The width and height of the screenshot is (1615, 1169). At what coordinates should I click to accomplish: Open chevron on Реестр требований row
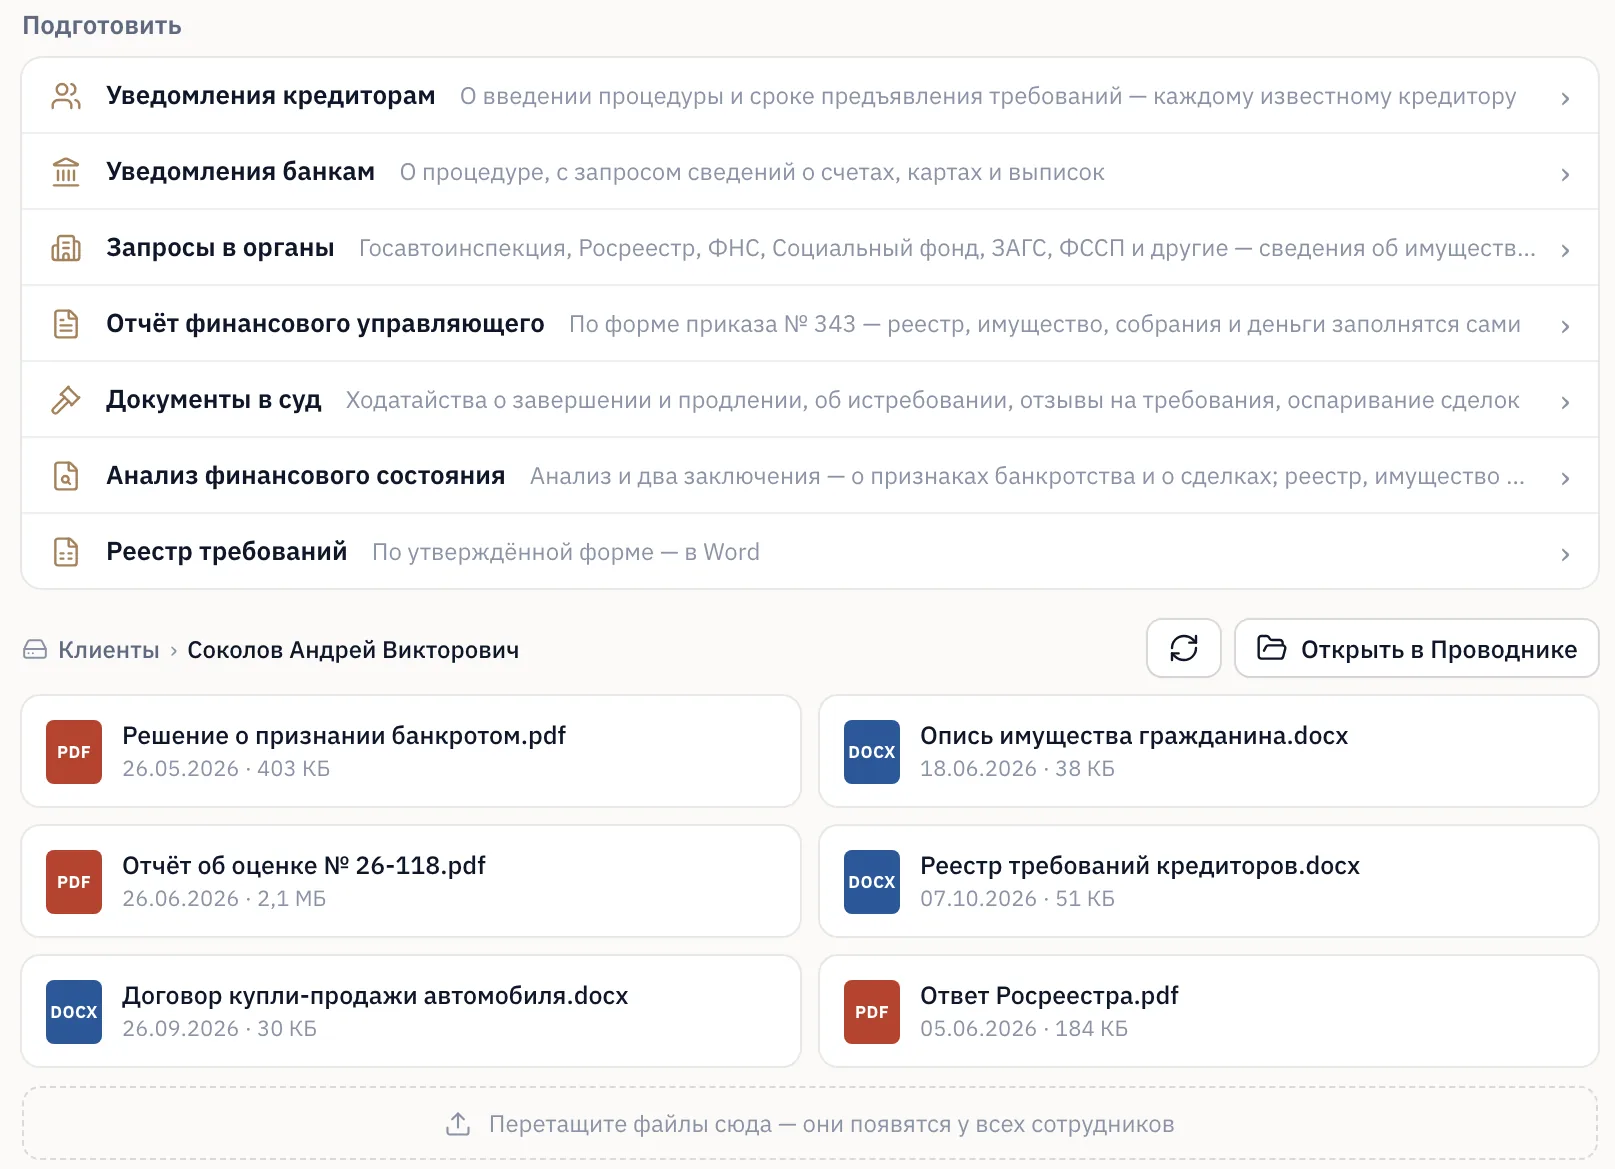point(1565,554)
